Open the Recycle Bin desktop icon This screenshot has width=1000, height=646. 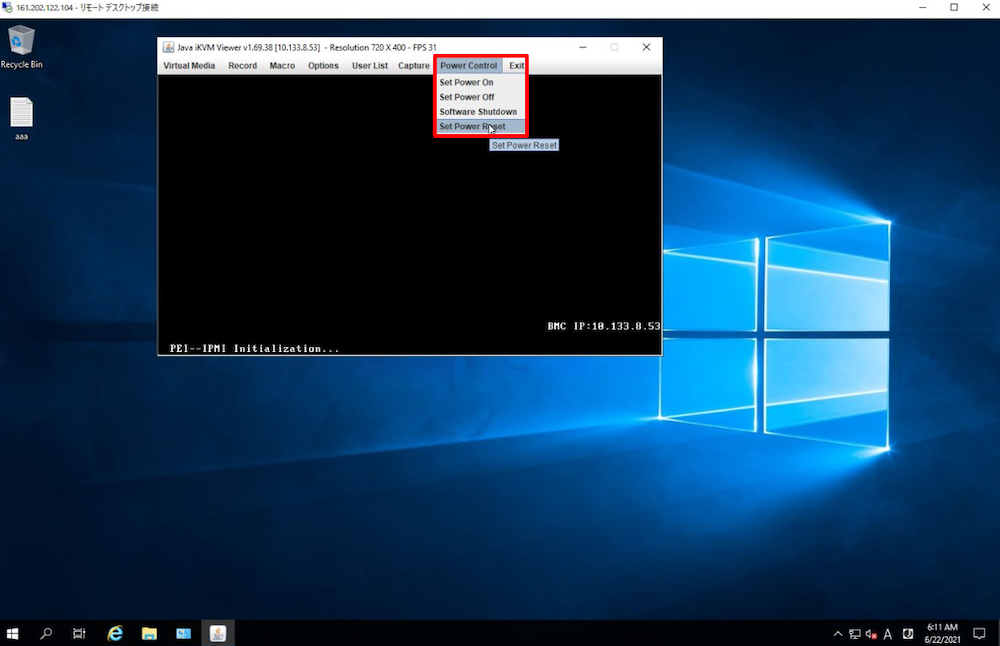tap(21, 45)
